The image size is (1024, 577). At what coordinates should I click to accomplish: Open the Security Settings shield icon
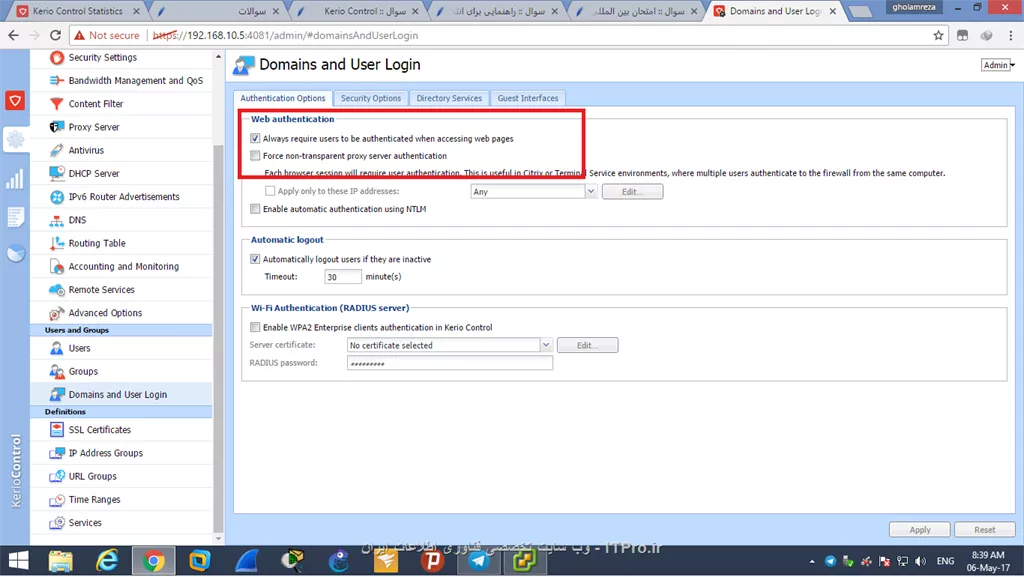click(x=57, y=57)
